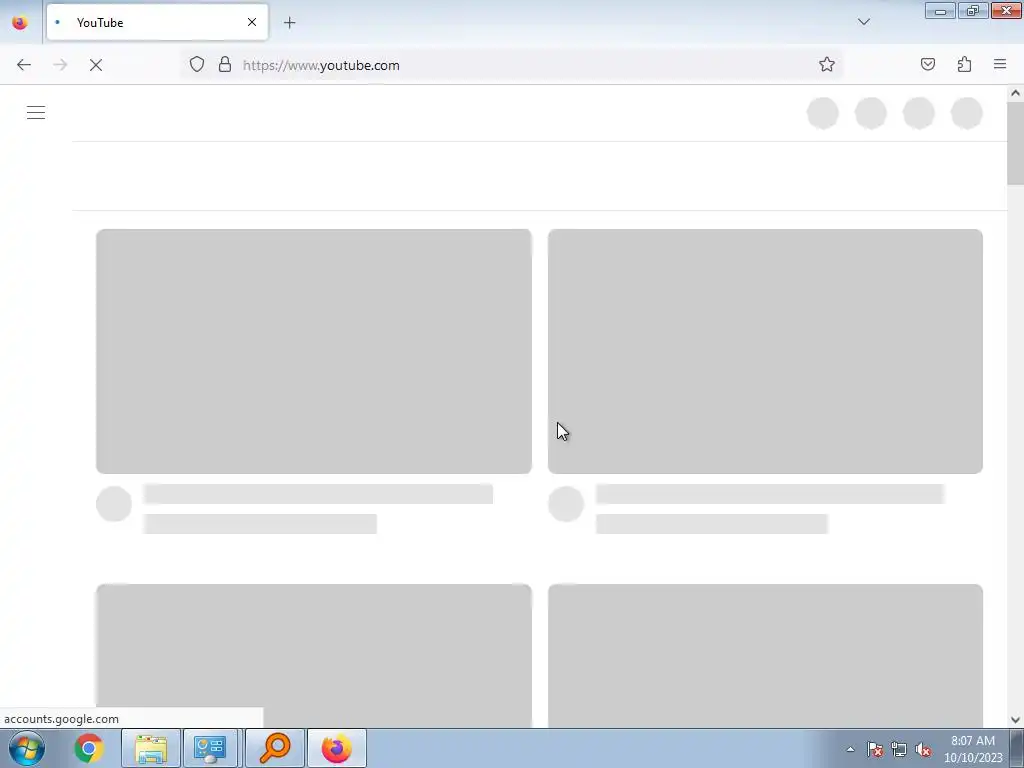The image size is (1024, 768).
Task: Open the YouTube hamburger guide menu
Action: click(36, 112)
